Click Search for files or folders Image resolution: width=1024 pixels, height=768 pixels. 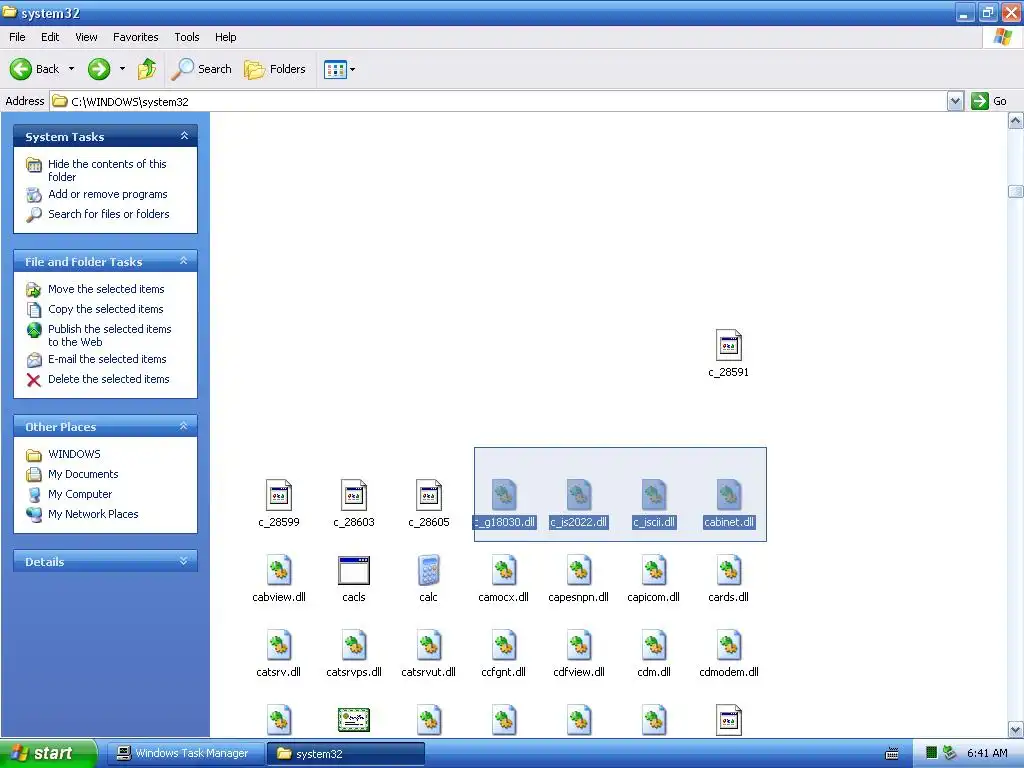(x=108, y=214)
